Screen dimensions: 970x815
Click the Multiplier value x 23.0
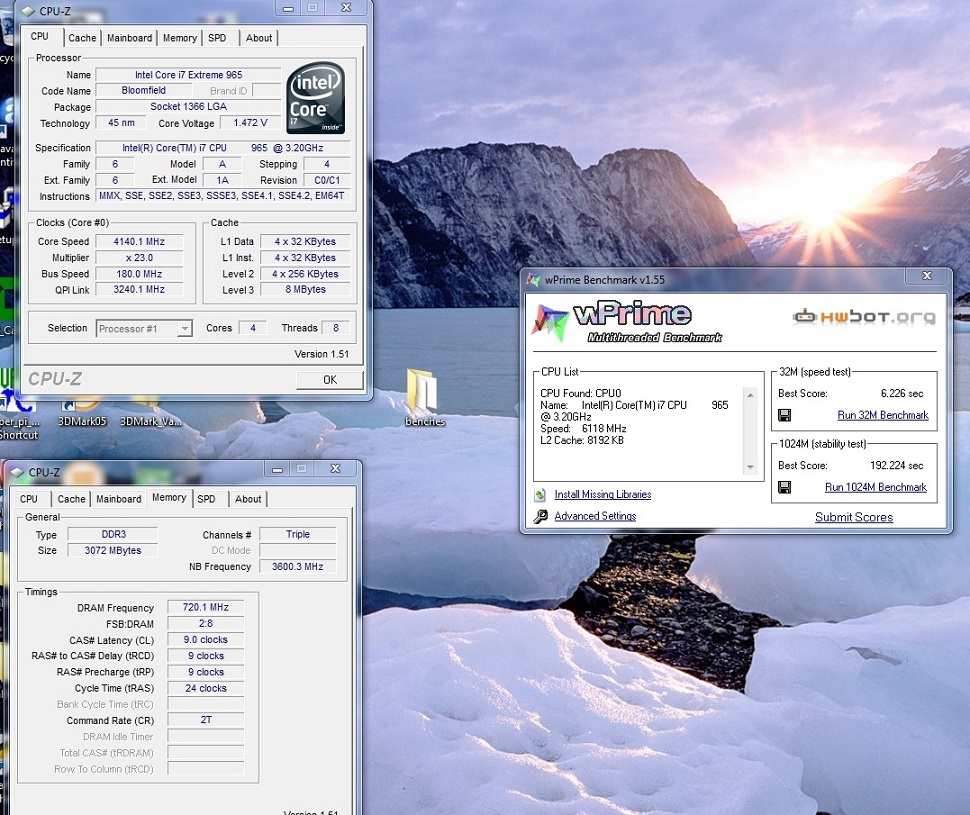point(139,258)
